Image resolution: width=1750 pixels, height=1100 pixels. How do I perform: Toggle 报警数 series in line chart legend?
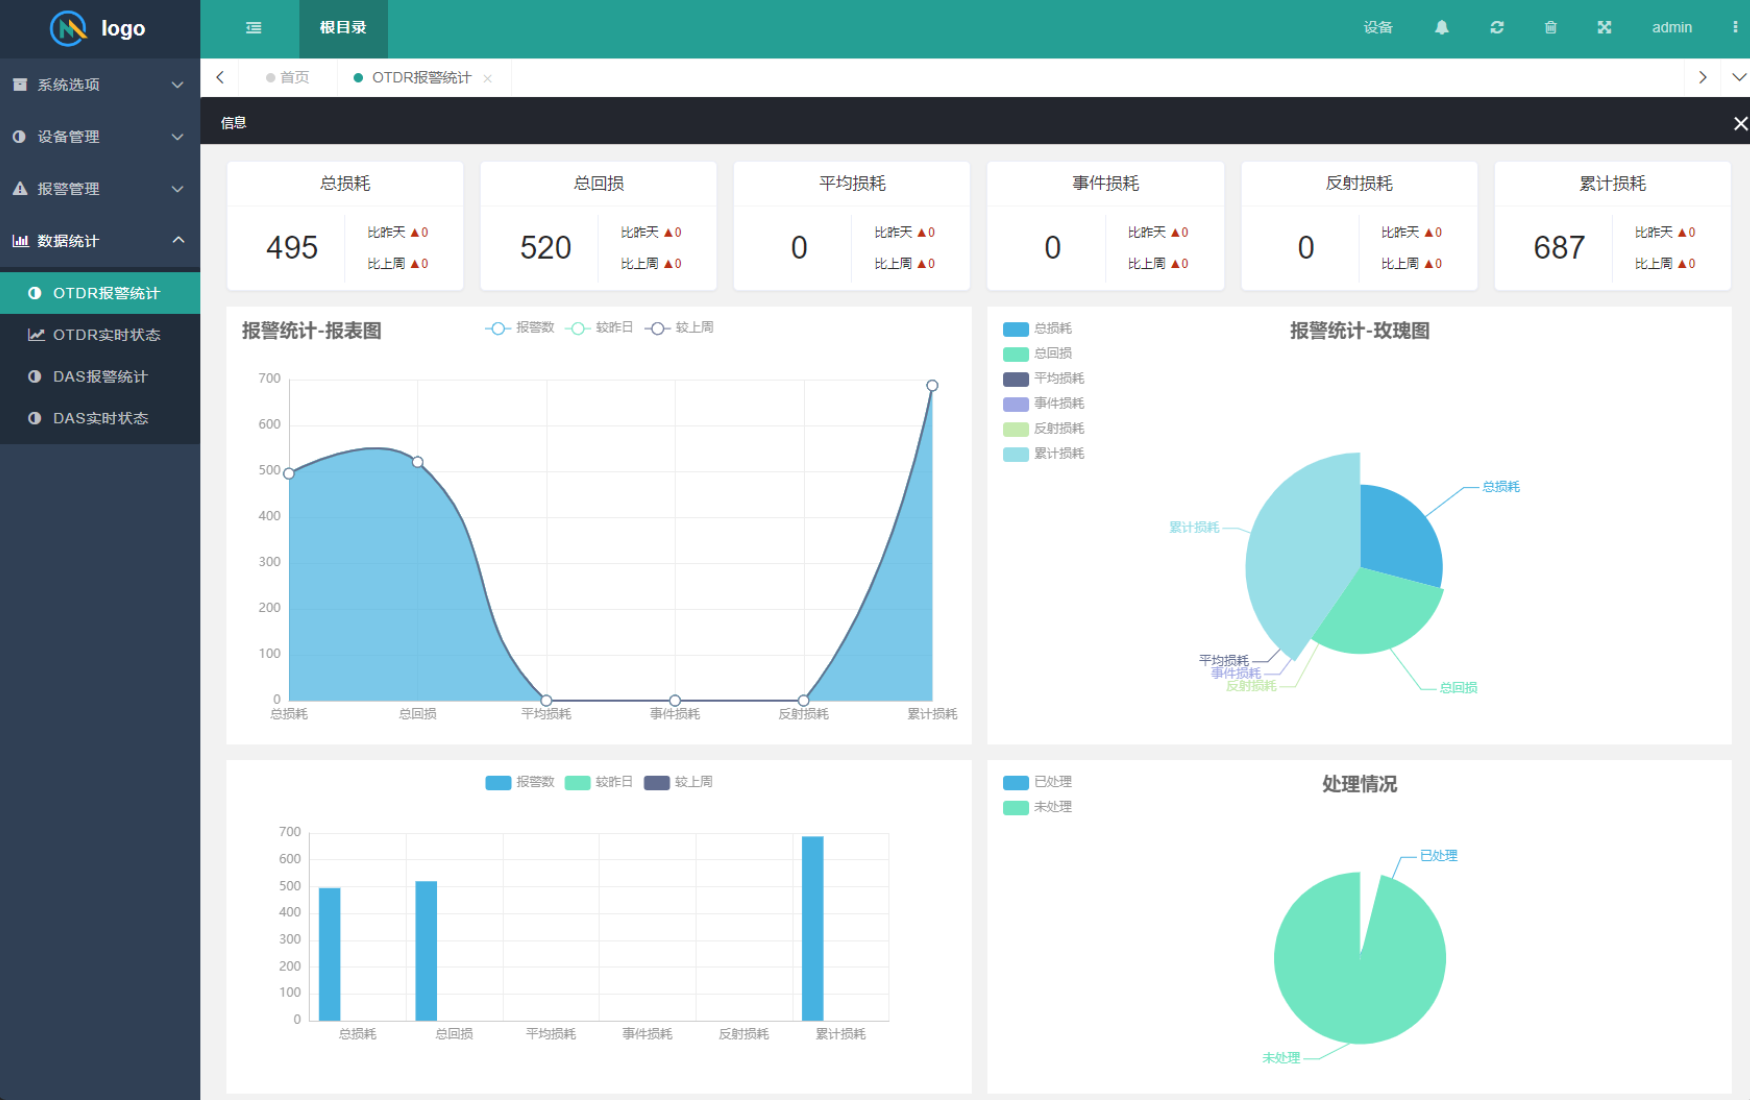point(520,328)
